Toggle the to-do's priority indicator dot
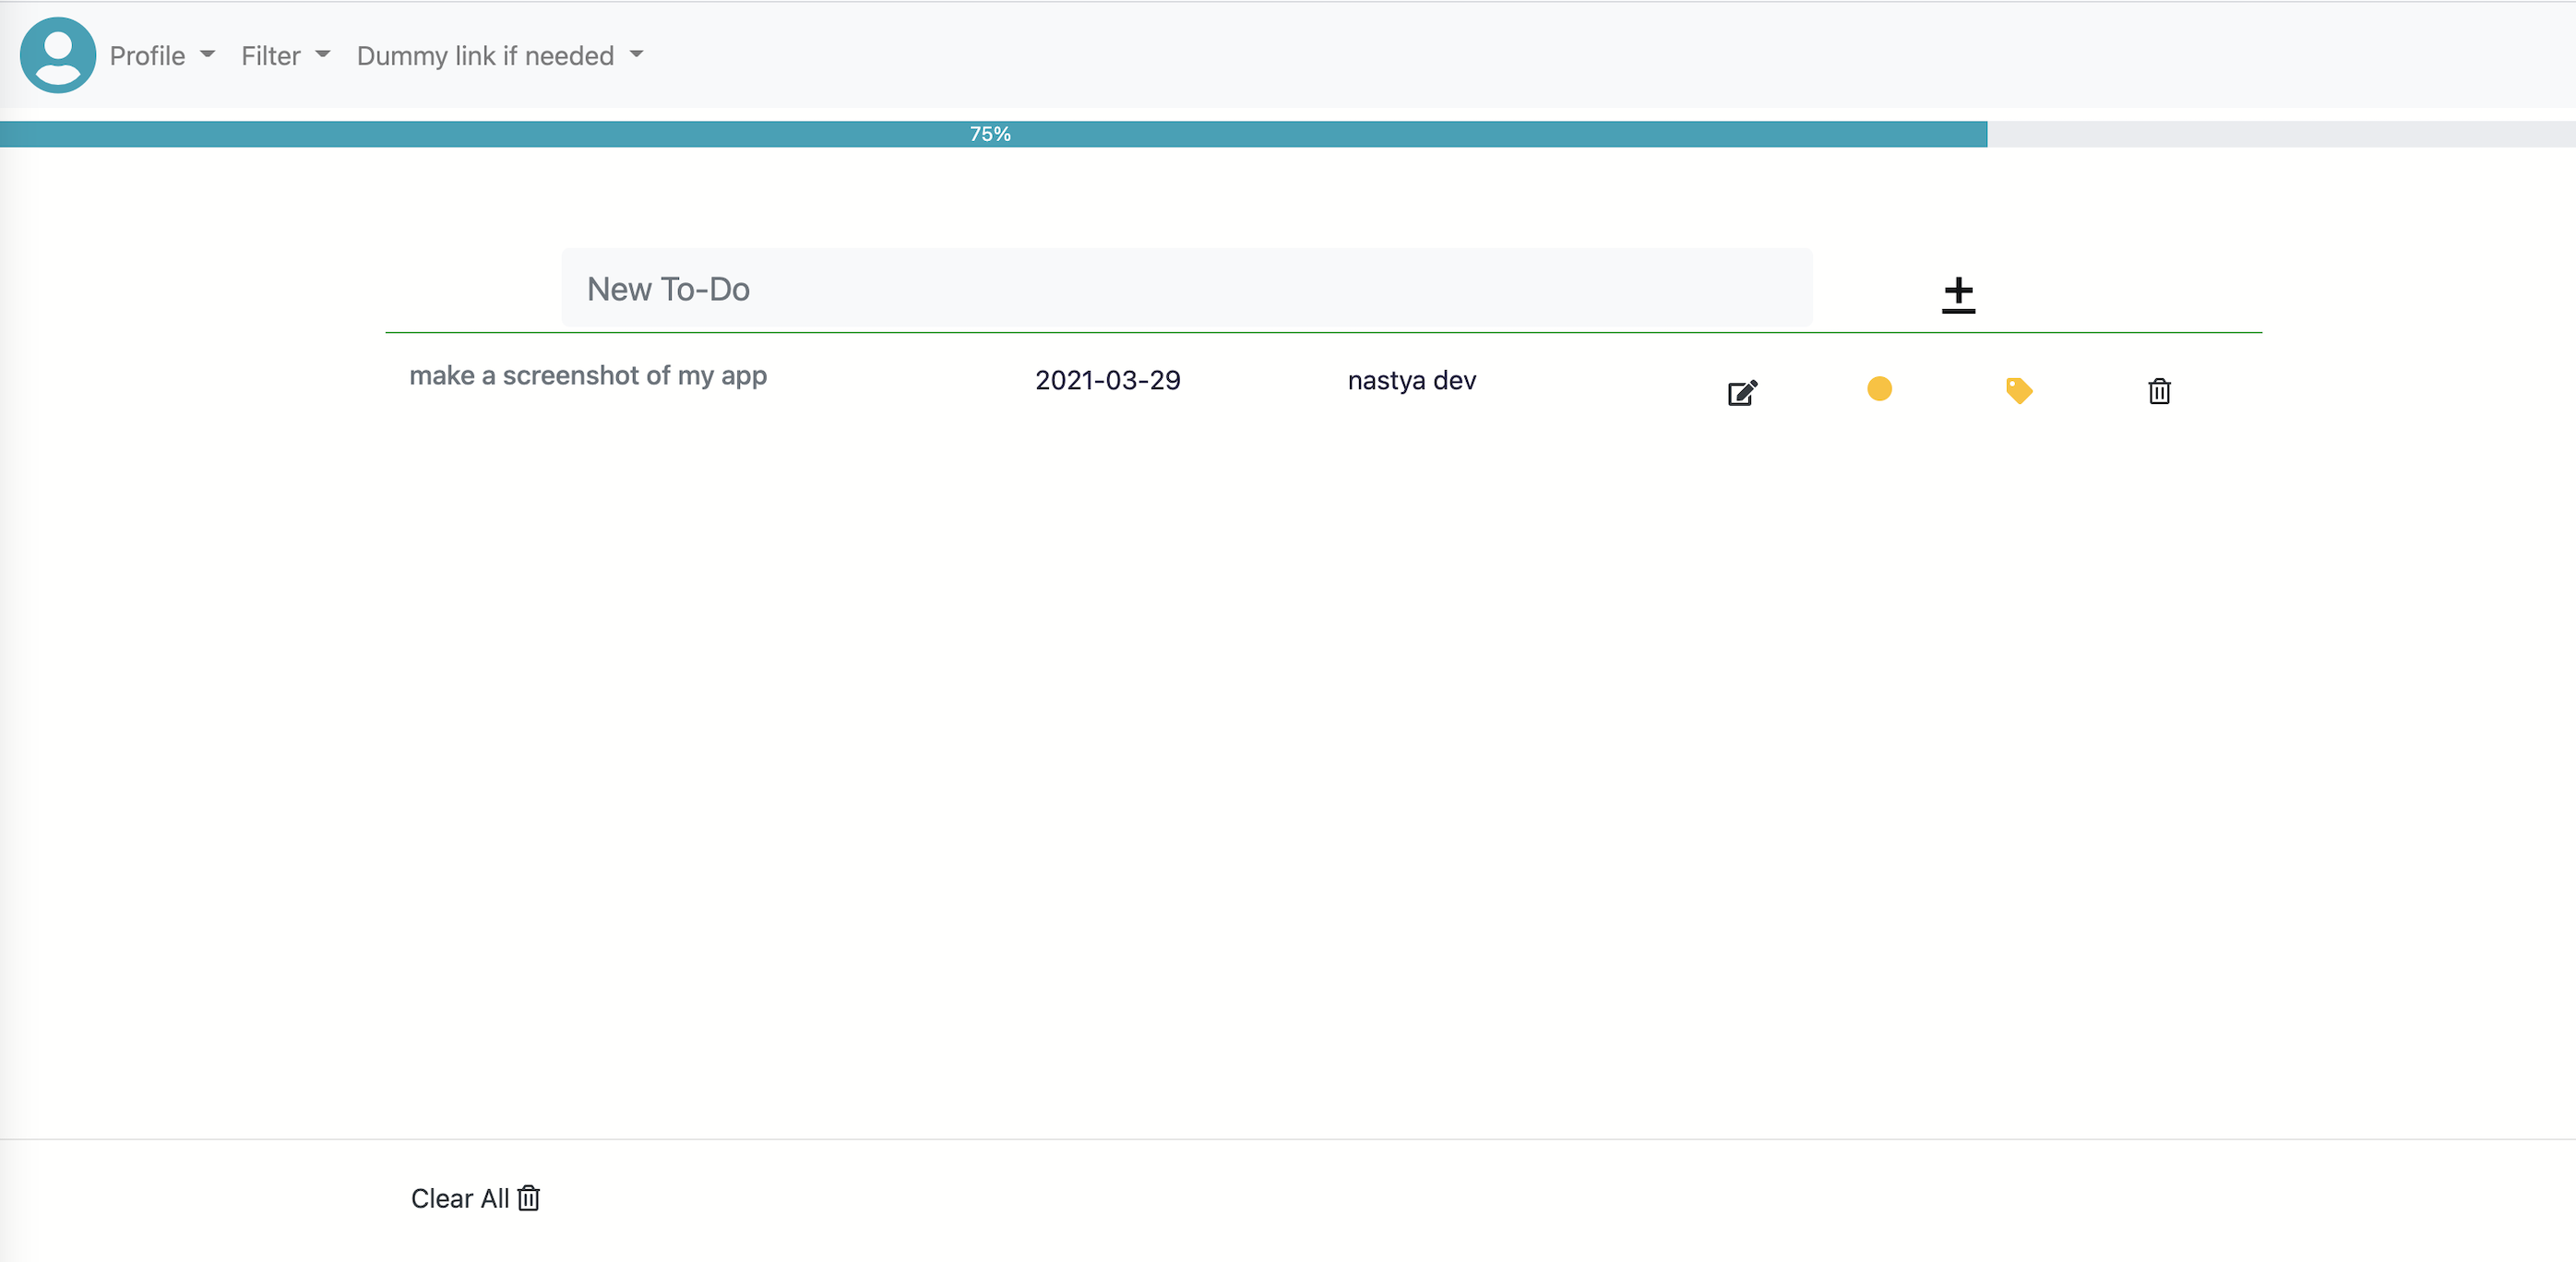Viewport: 2576px width, 1262px height. [x=1880, y=389]
